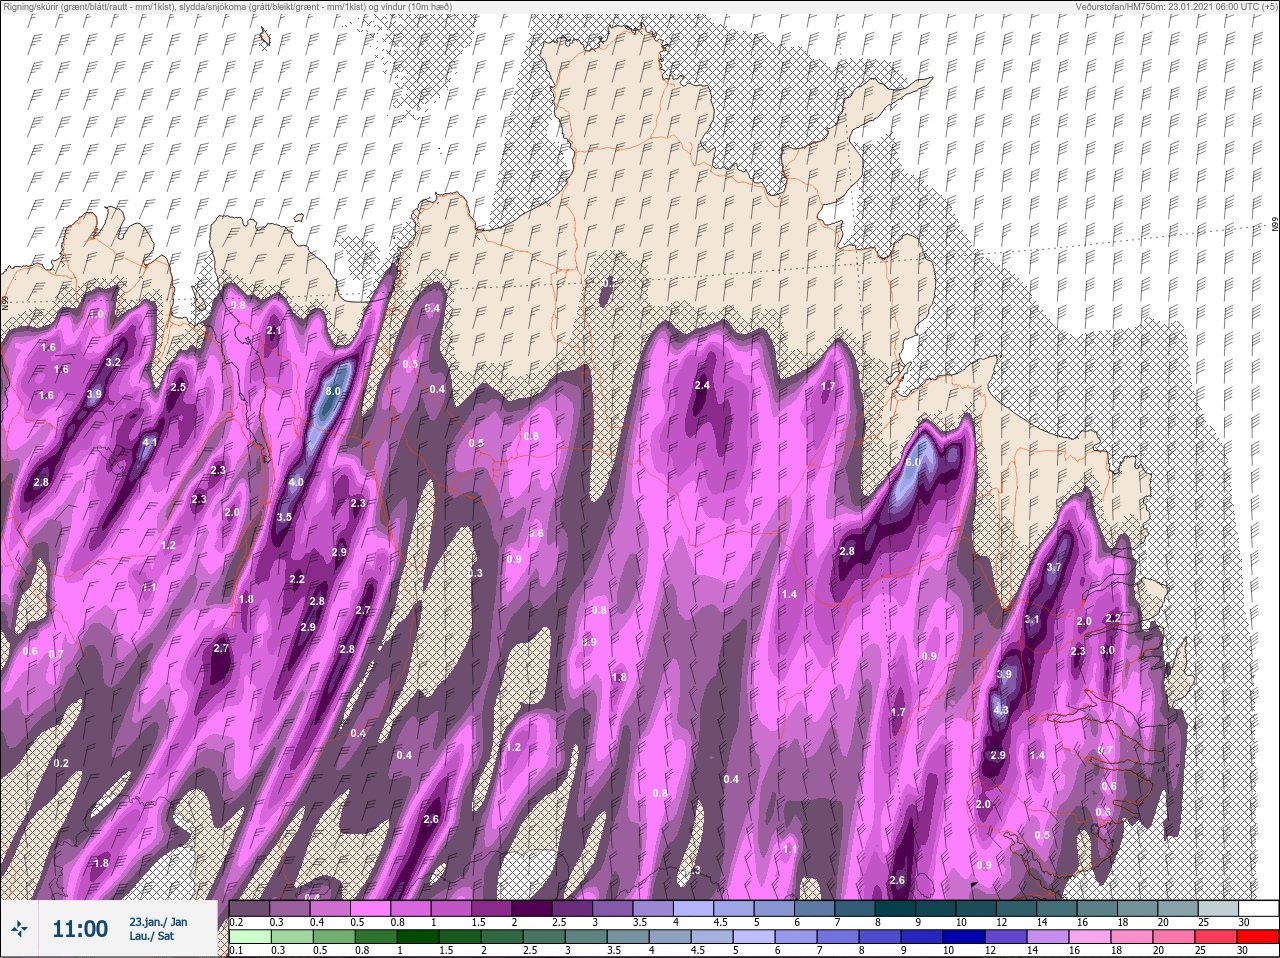1280x958 pixels.
Task: Pick the upper legend swatch between 4 and 4.5
Action: coord(694,908)
